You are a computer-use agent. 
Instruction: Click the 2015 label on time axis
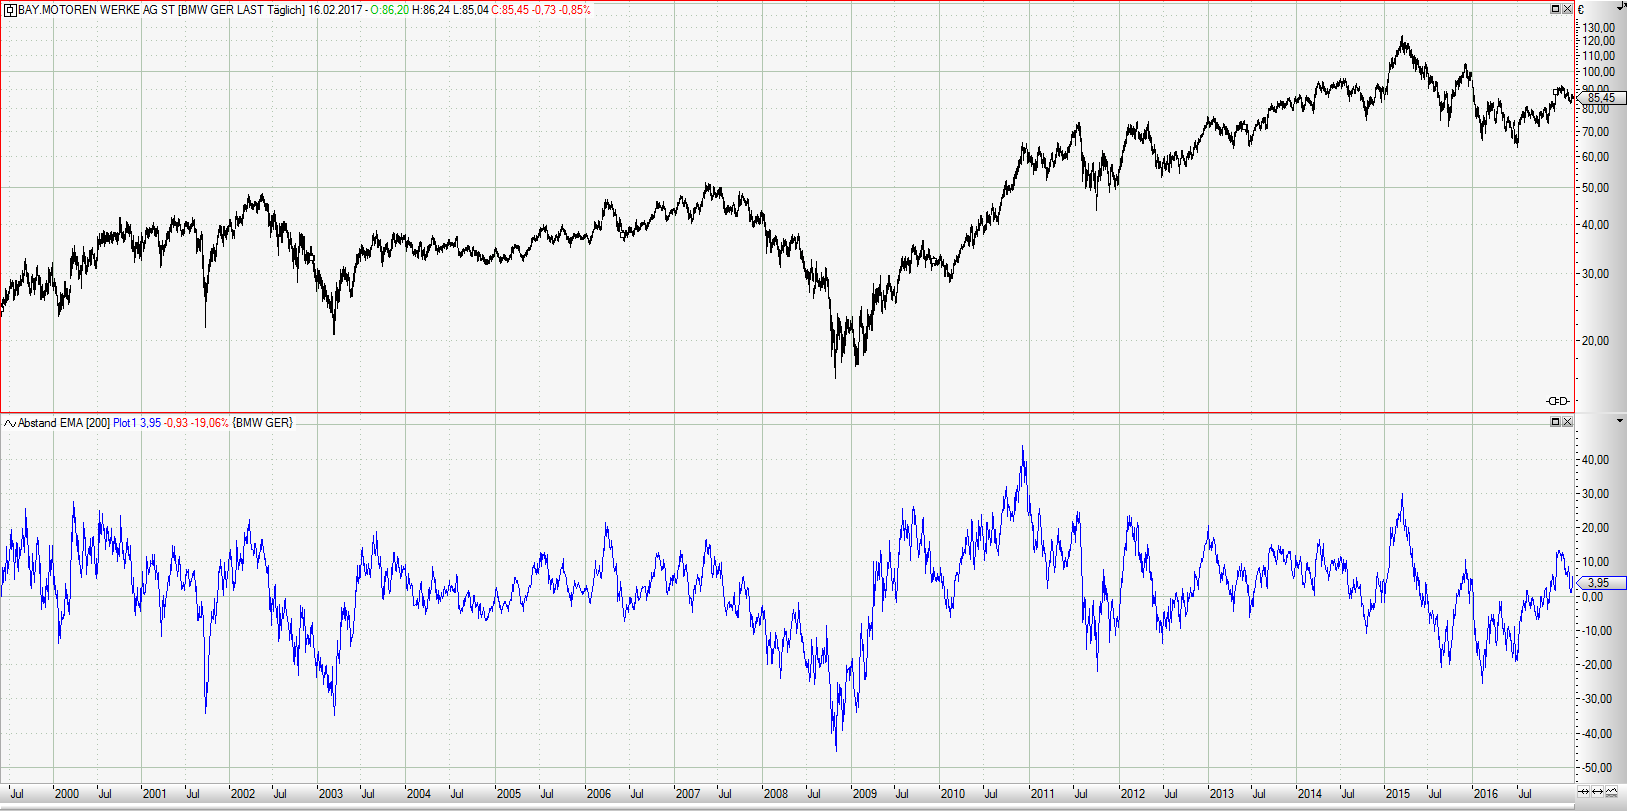(x=1397, y=794)
